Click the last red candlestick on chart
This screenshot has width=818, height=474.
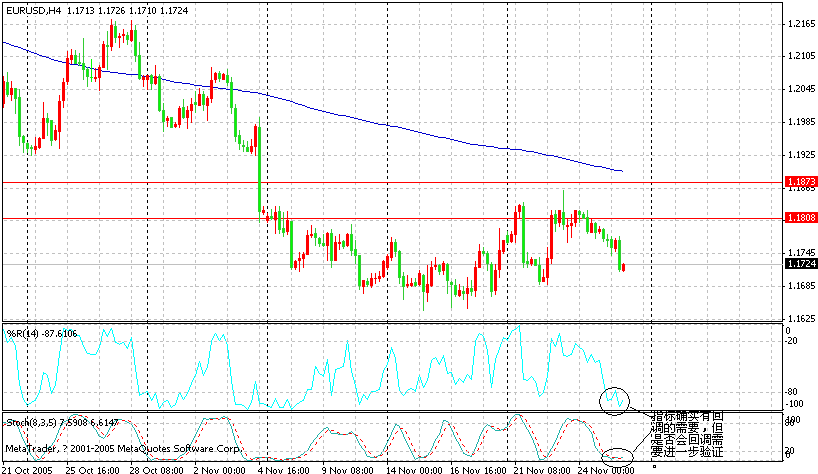click(623, 268)
